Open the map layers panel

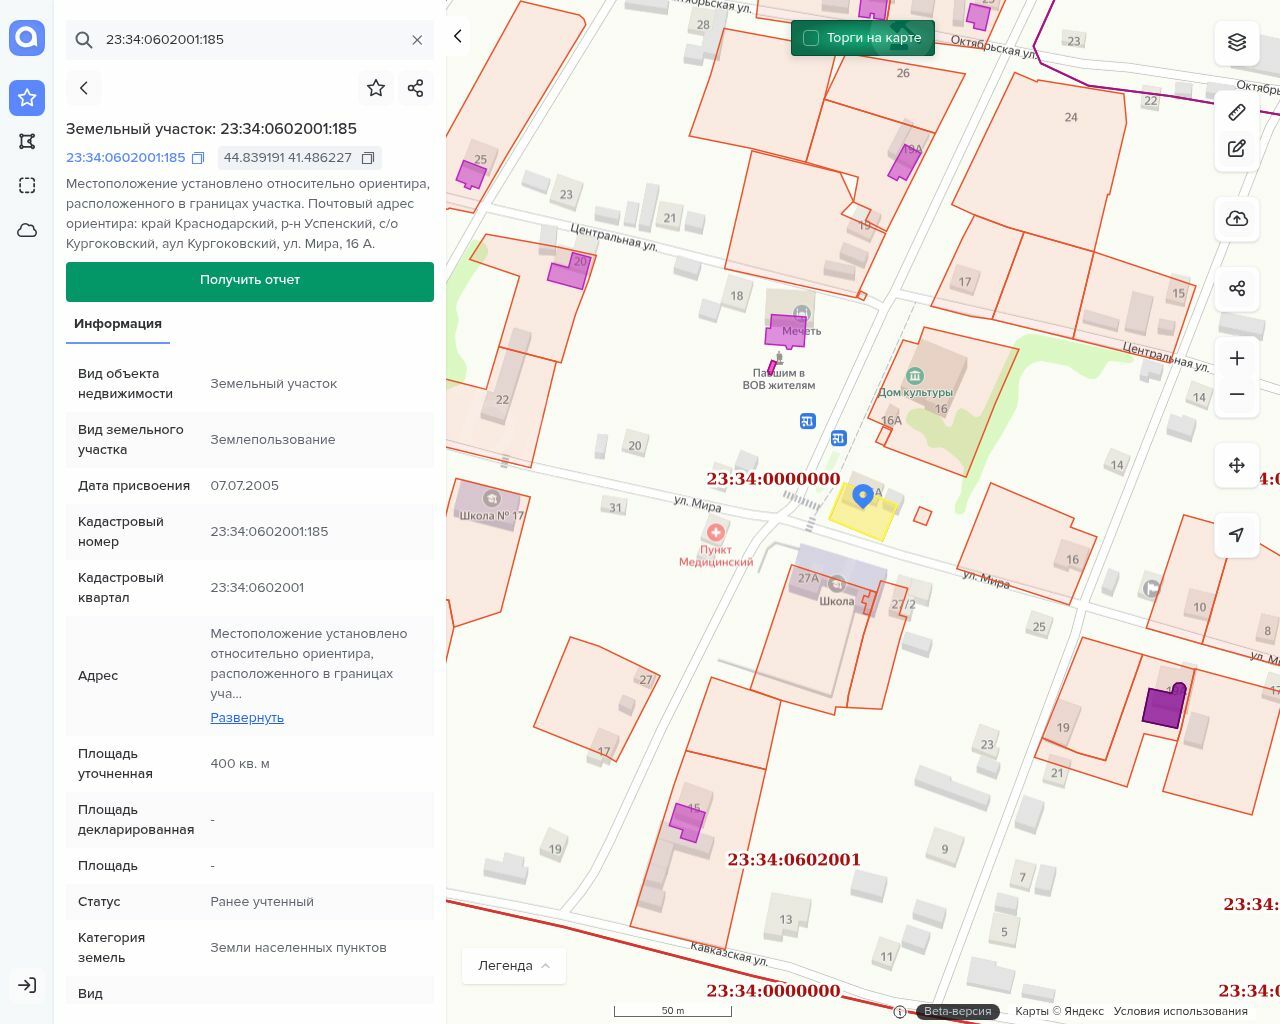tap(1237, 42)
